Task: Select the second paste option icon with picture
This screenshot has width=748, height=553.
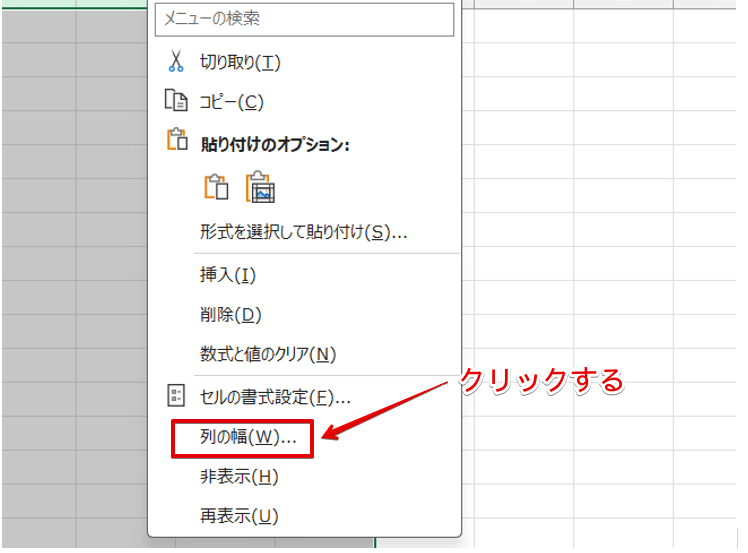Action: 260,187
